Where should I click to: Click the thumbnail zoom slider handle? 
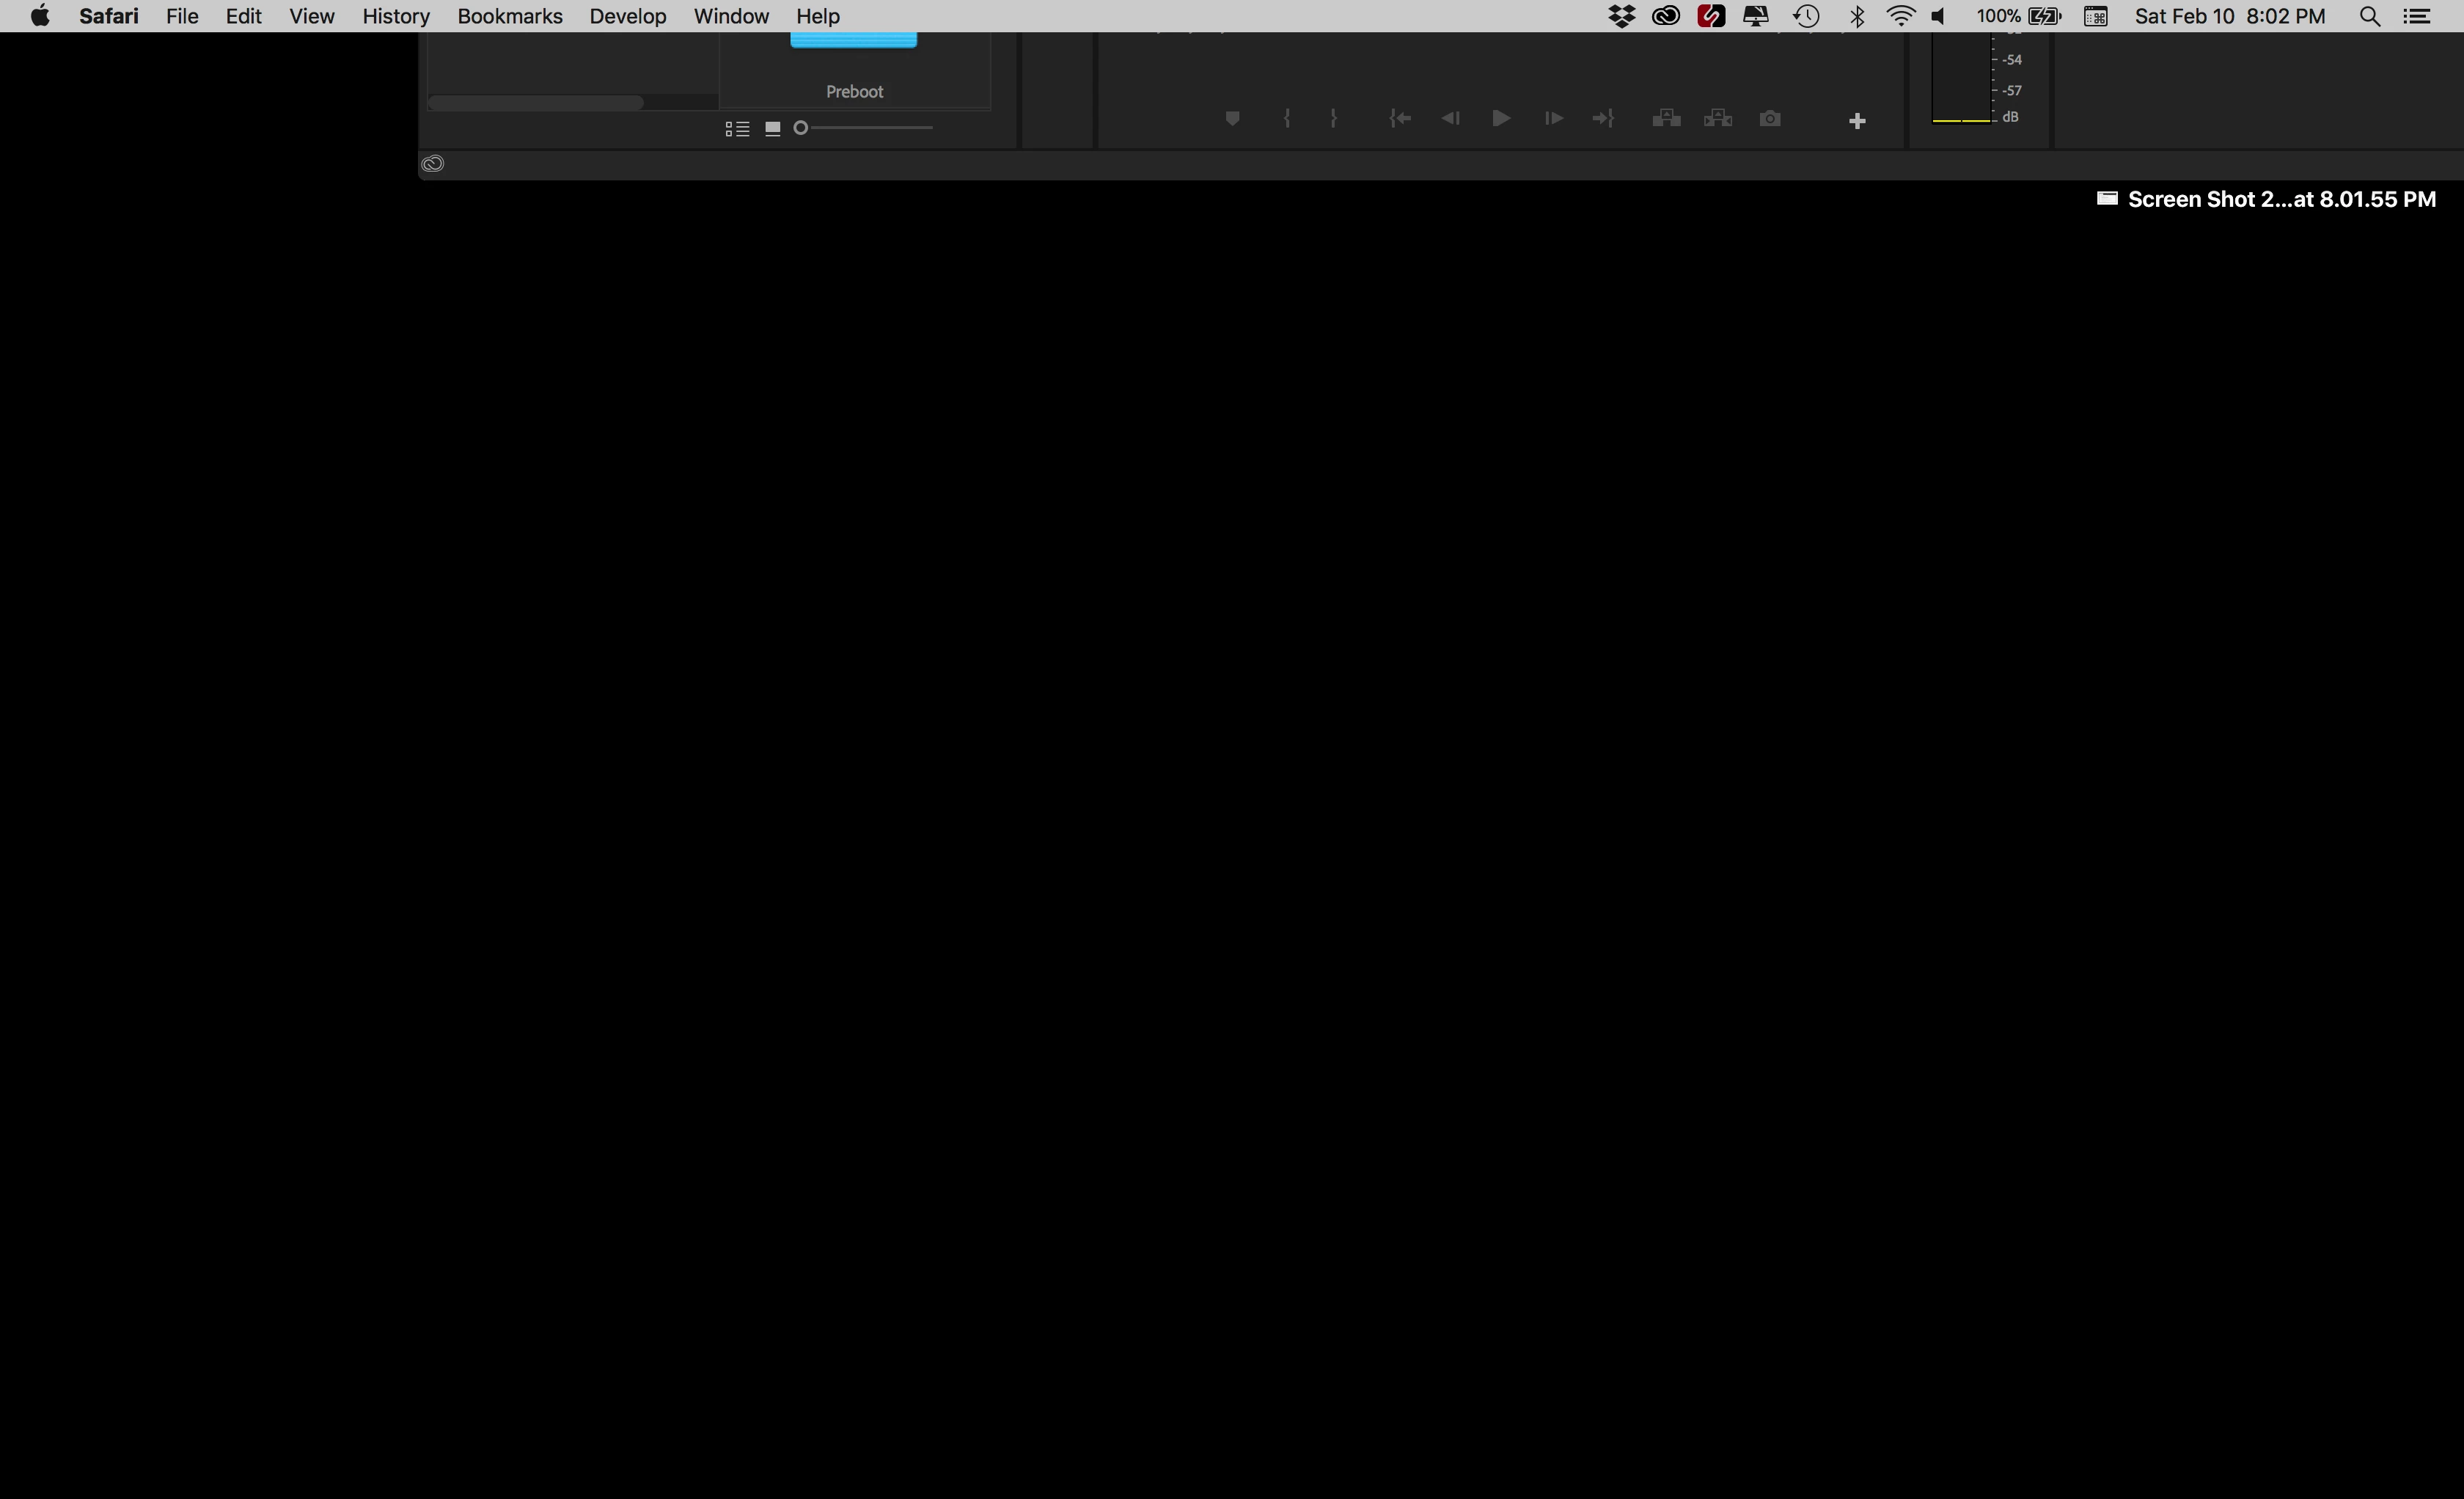point(800,128)
